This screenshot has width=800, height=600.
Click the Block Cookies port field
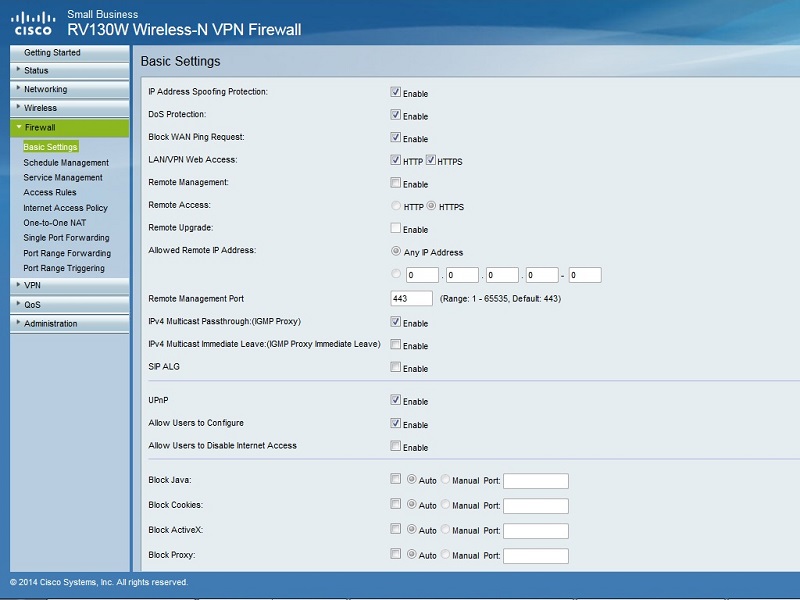point(535,506)
